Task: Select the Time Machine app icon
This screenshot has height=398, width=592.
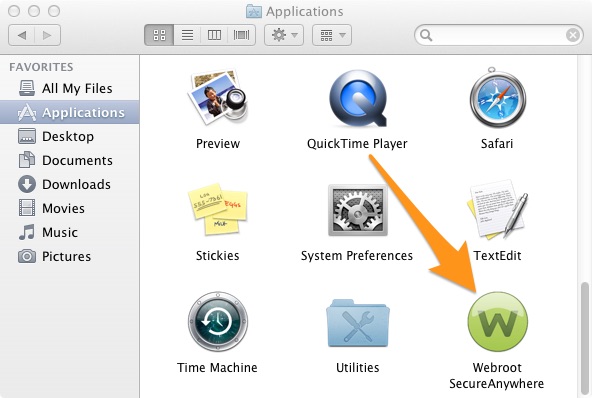Action: 218,321
